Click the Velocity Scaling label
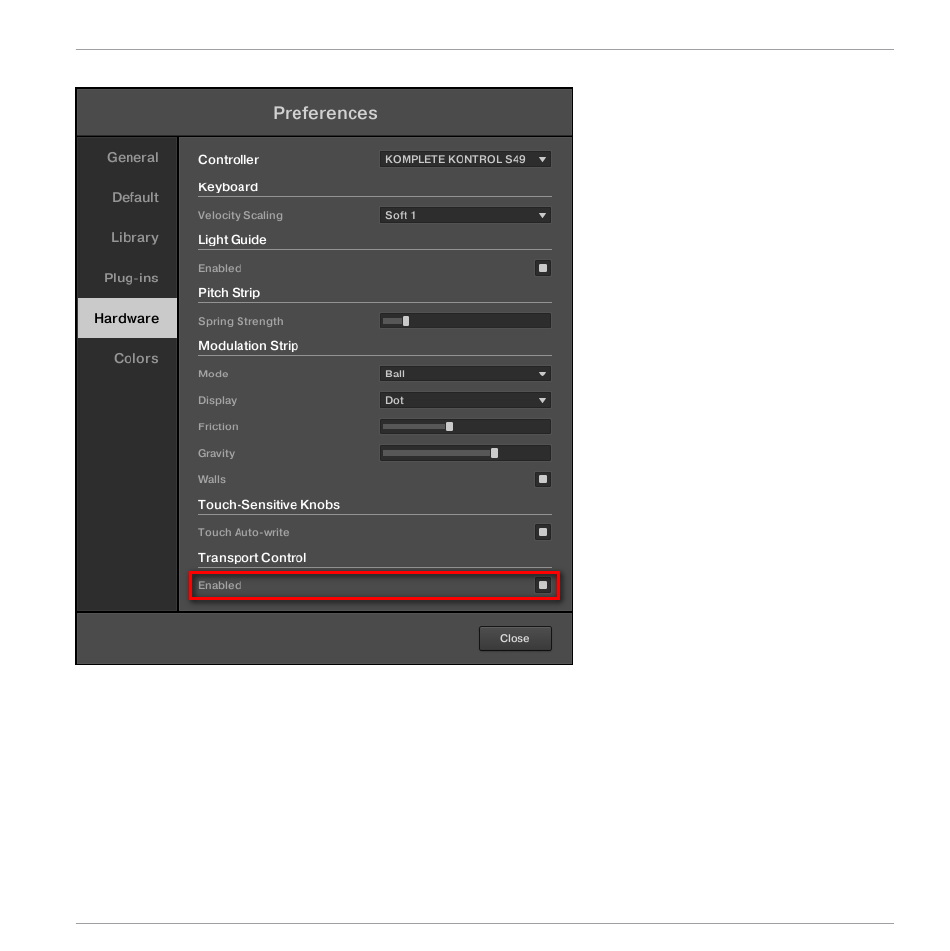Screen dimensions: 950x951 pos(240,215)
